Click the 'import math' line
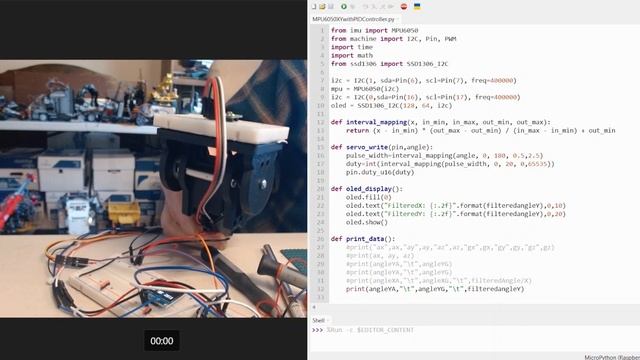The width and height of the screenshot is (640, 360). (351, 56)
